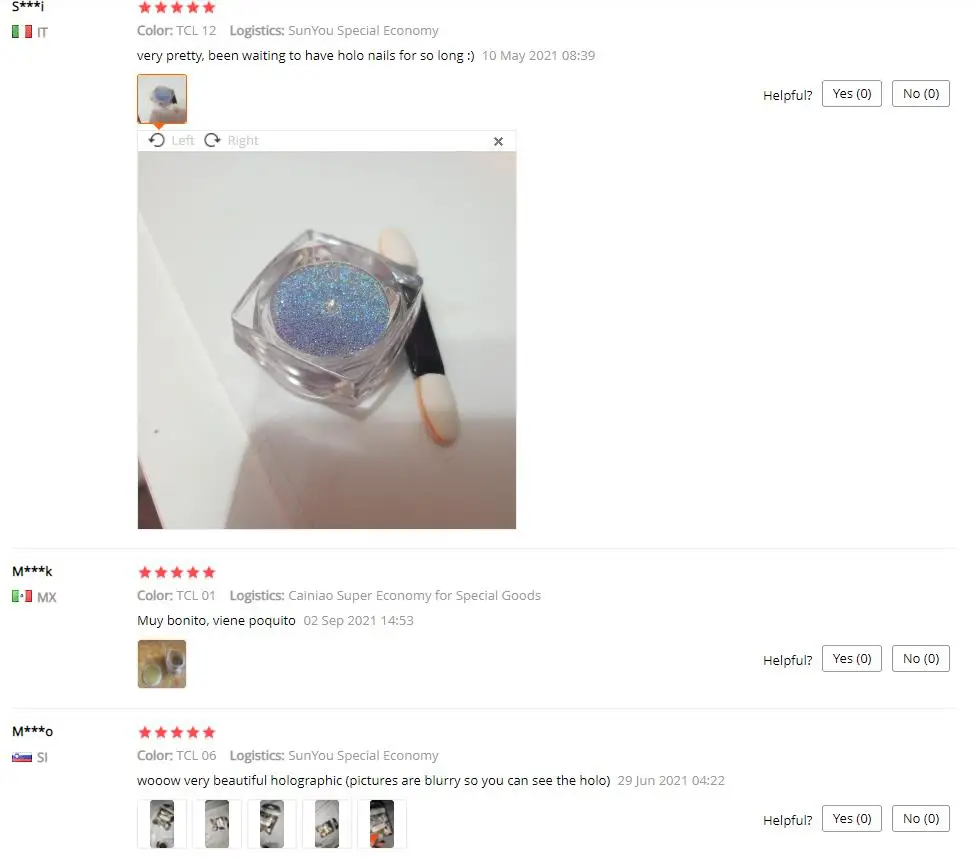Vote Yes on the M***o review
Viewport: 975px width, 859px height.
point(851,819)
